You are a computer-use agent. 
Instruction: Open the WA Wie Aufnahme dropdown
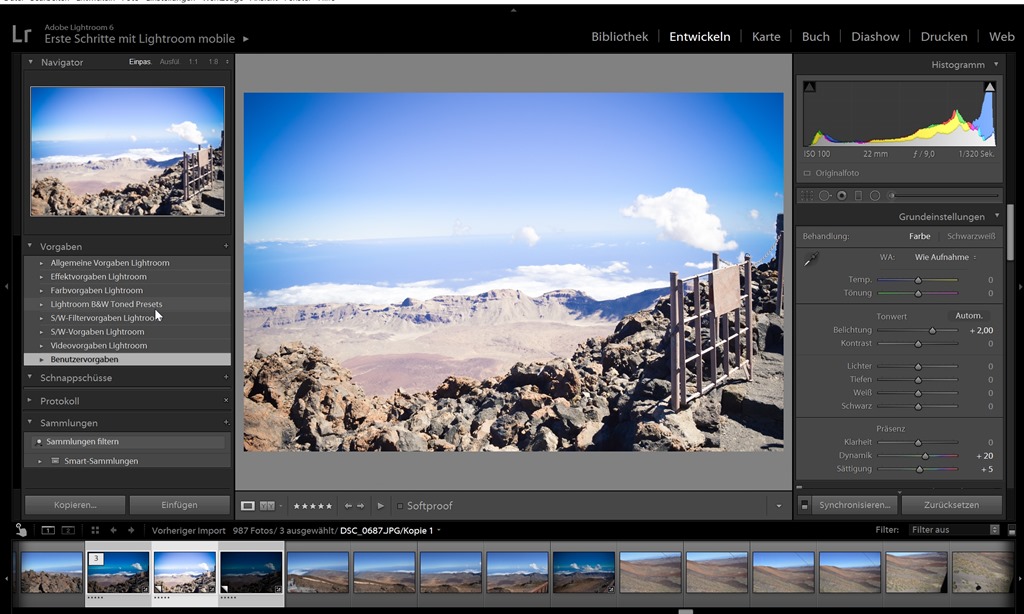coord(945,257)
